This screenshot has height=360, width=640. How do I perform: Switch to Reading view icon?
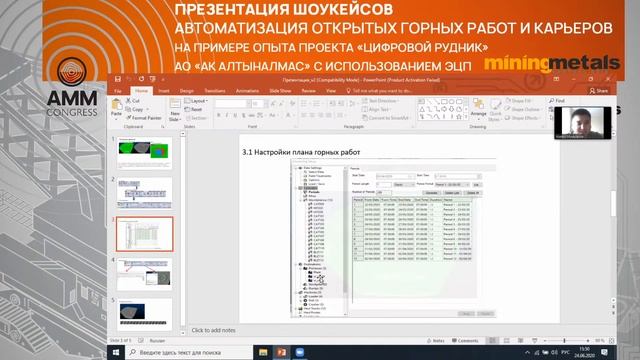[520, 340]
